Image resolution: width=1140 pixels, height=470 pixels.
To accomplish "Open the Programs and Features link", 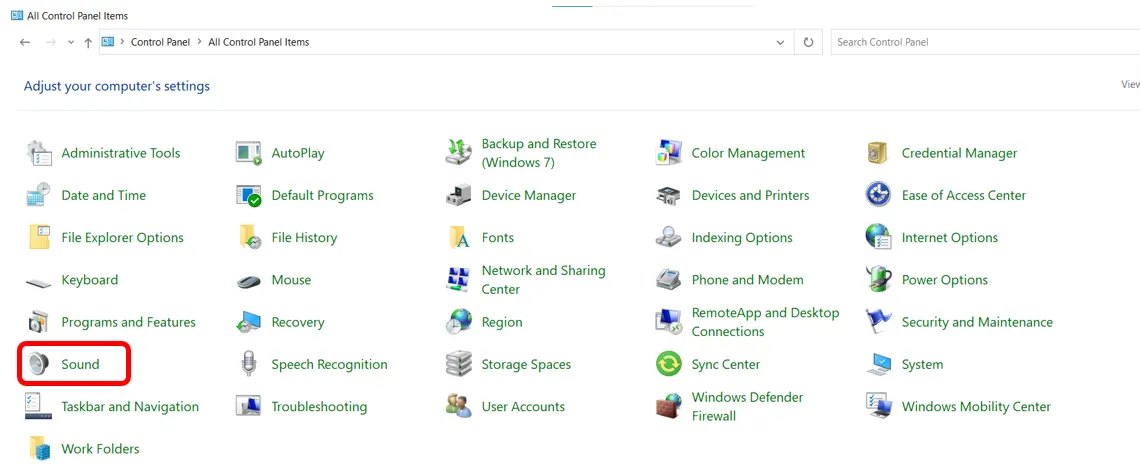I will 128,322.
